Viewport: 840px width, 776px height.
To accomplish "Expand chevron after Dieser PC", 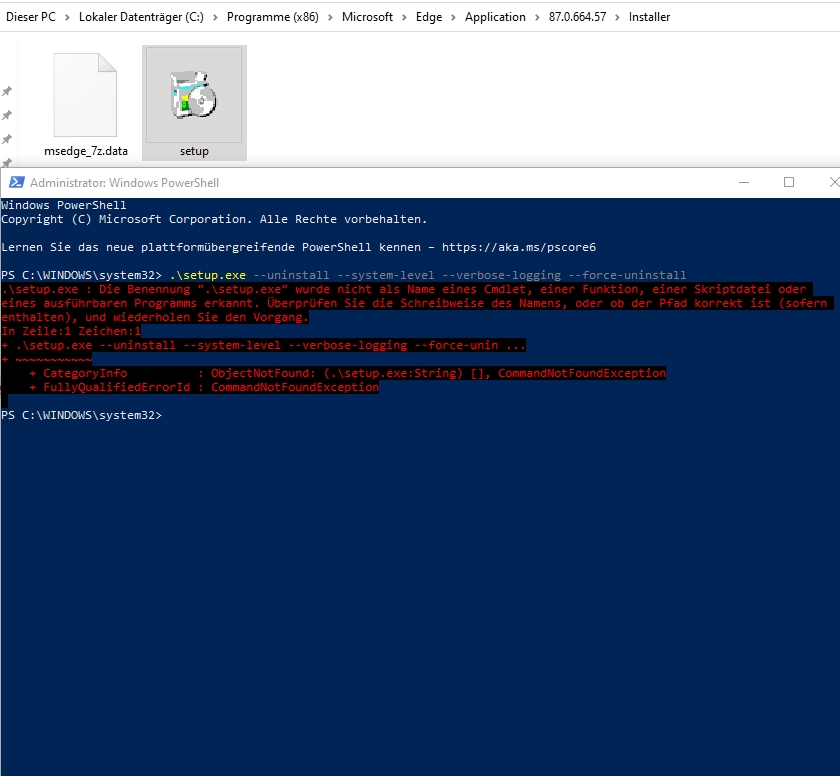I will [x=68, y=18].
